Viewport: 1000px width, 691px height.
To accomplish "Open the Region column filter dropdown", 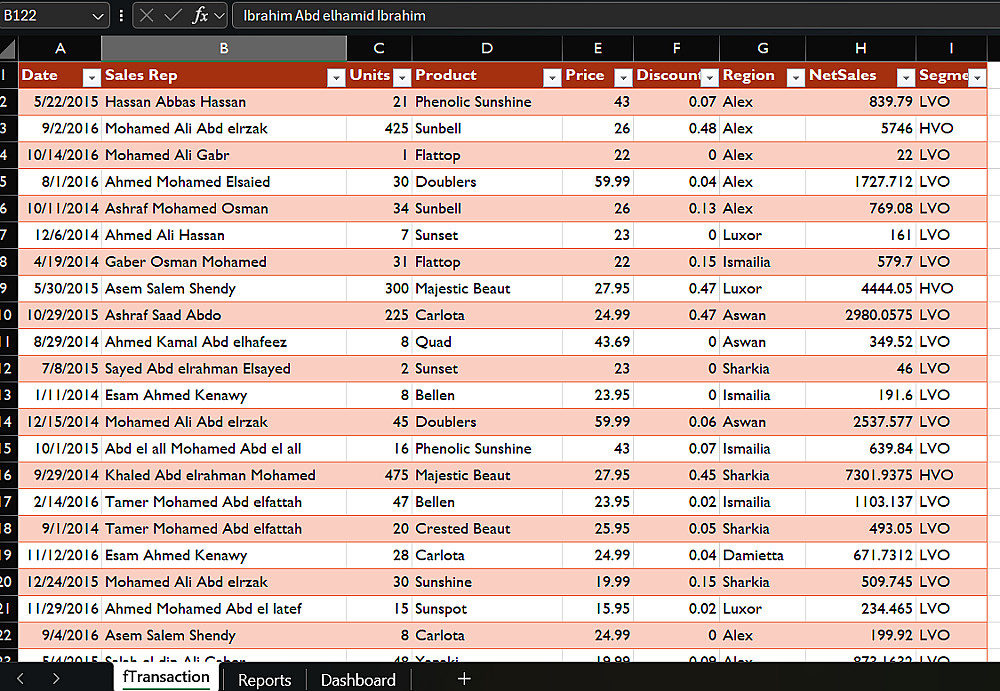I will (795, 77).
